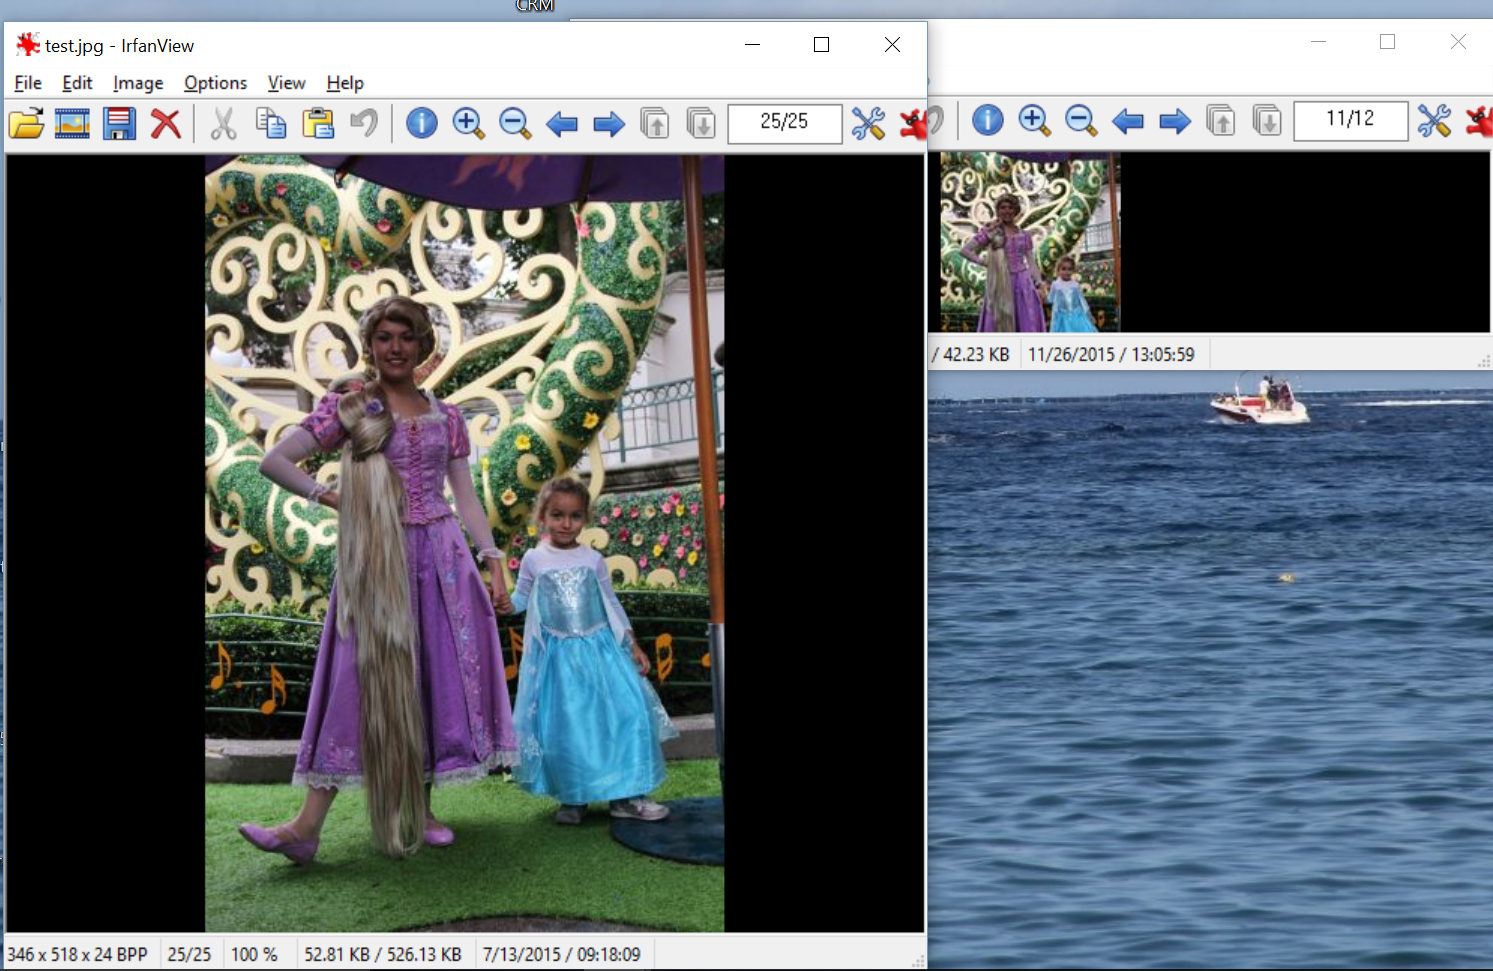Click the Open file folder icon
Screen dimensions: 1493x971
(27, 124)
